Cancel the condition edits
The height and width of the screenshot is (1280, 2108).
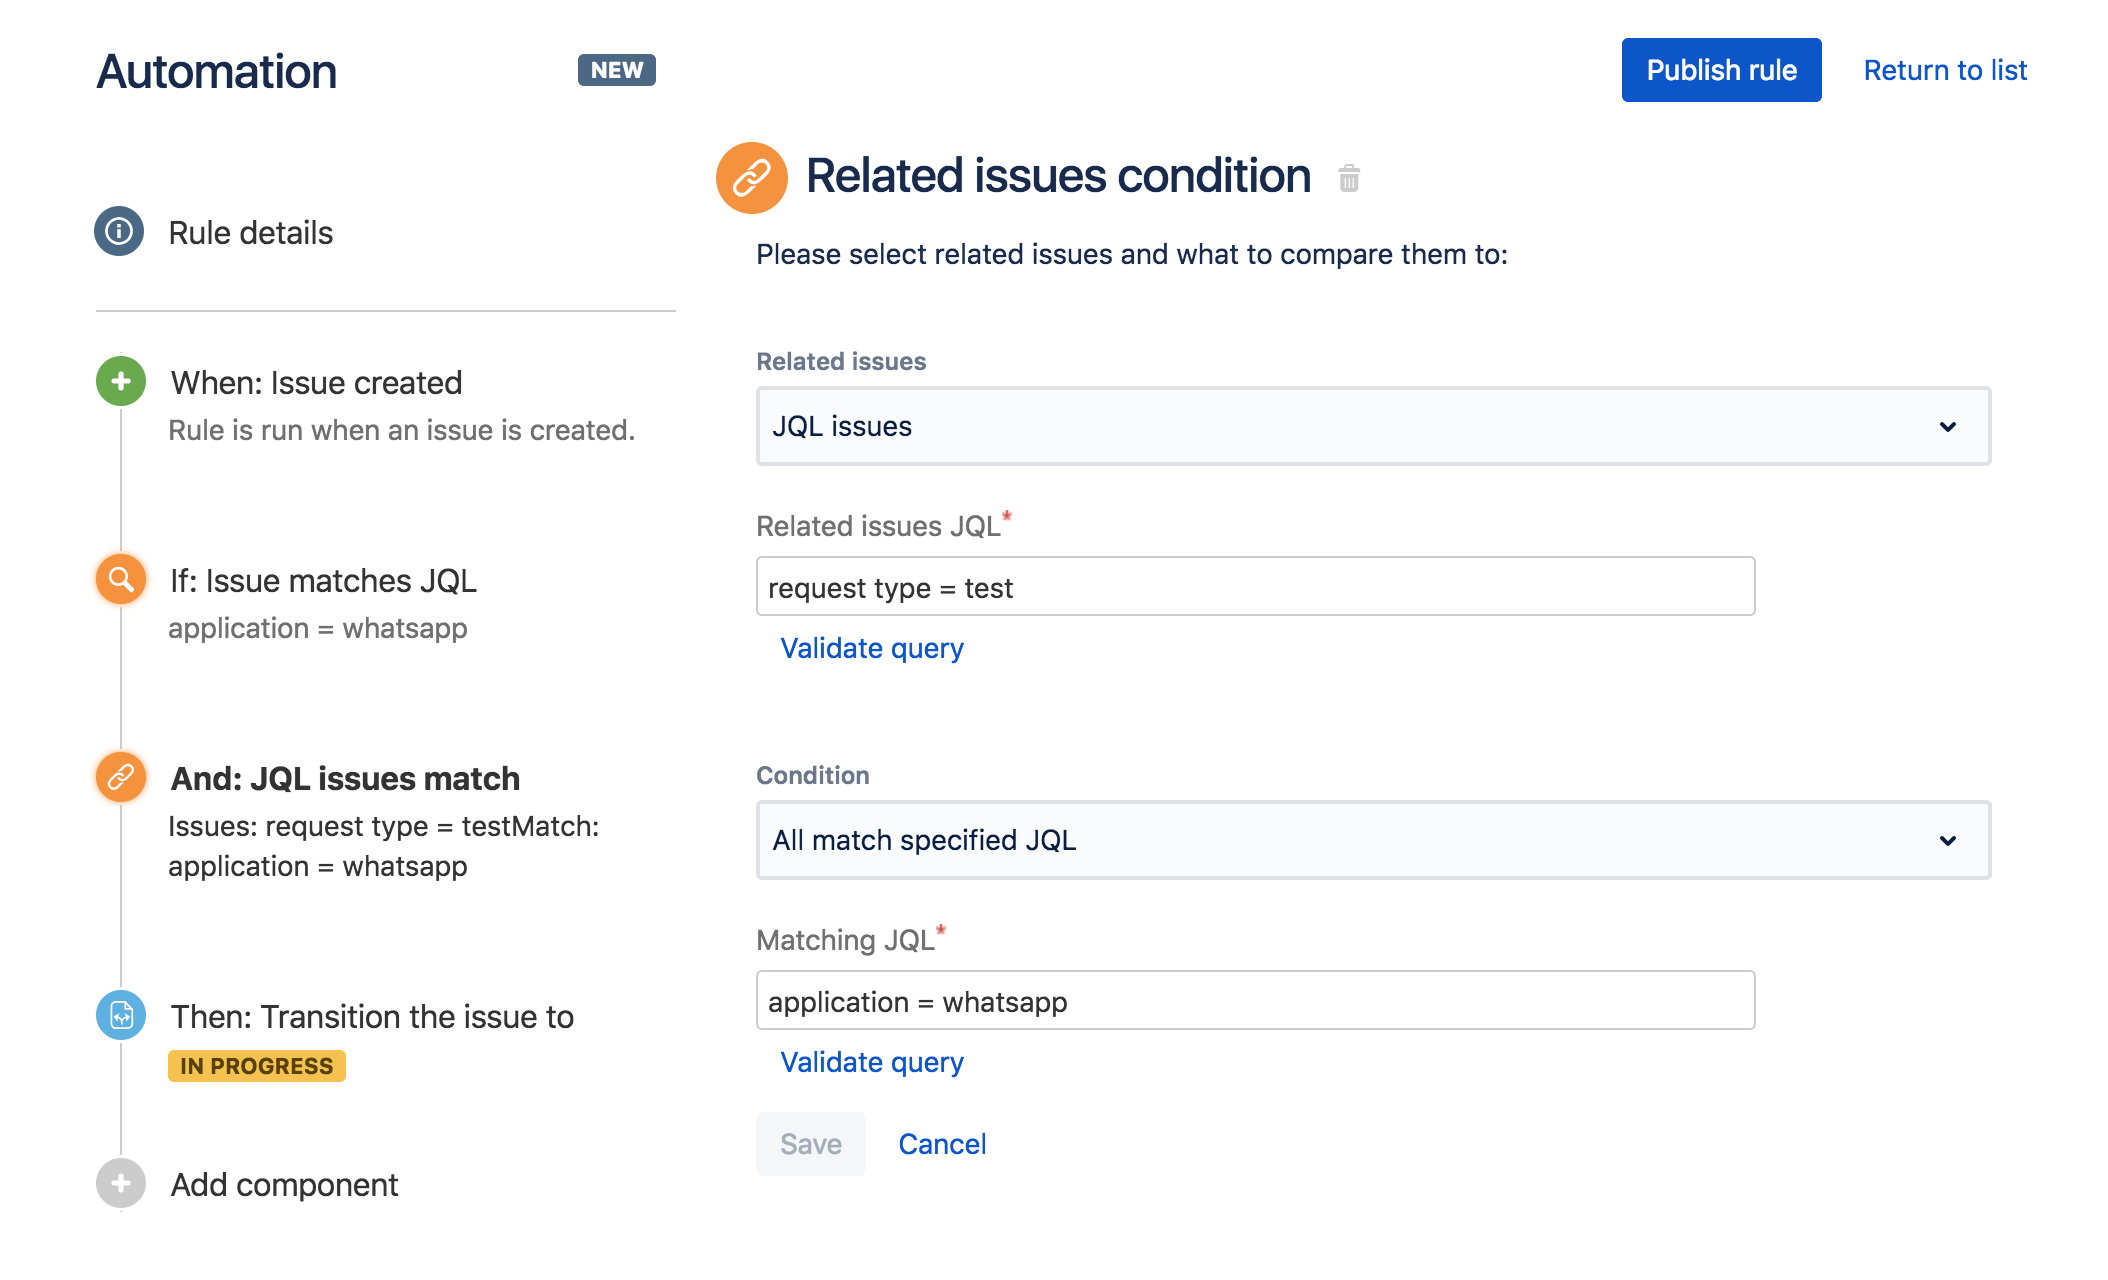pos(941,1143)
